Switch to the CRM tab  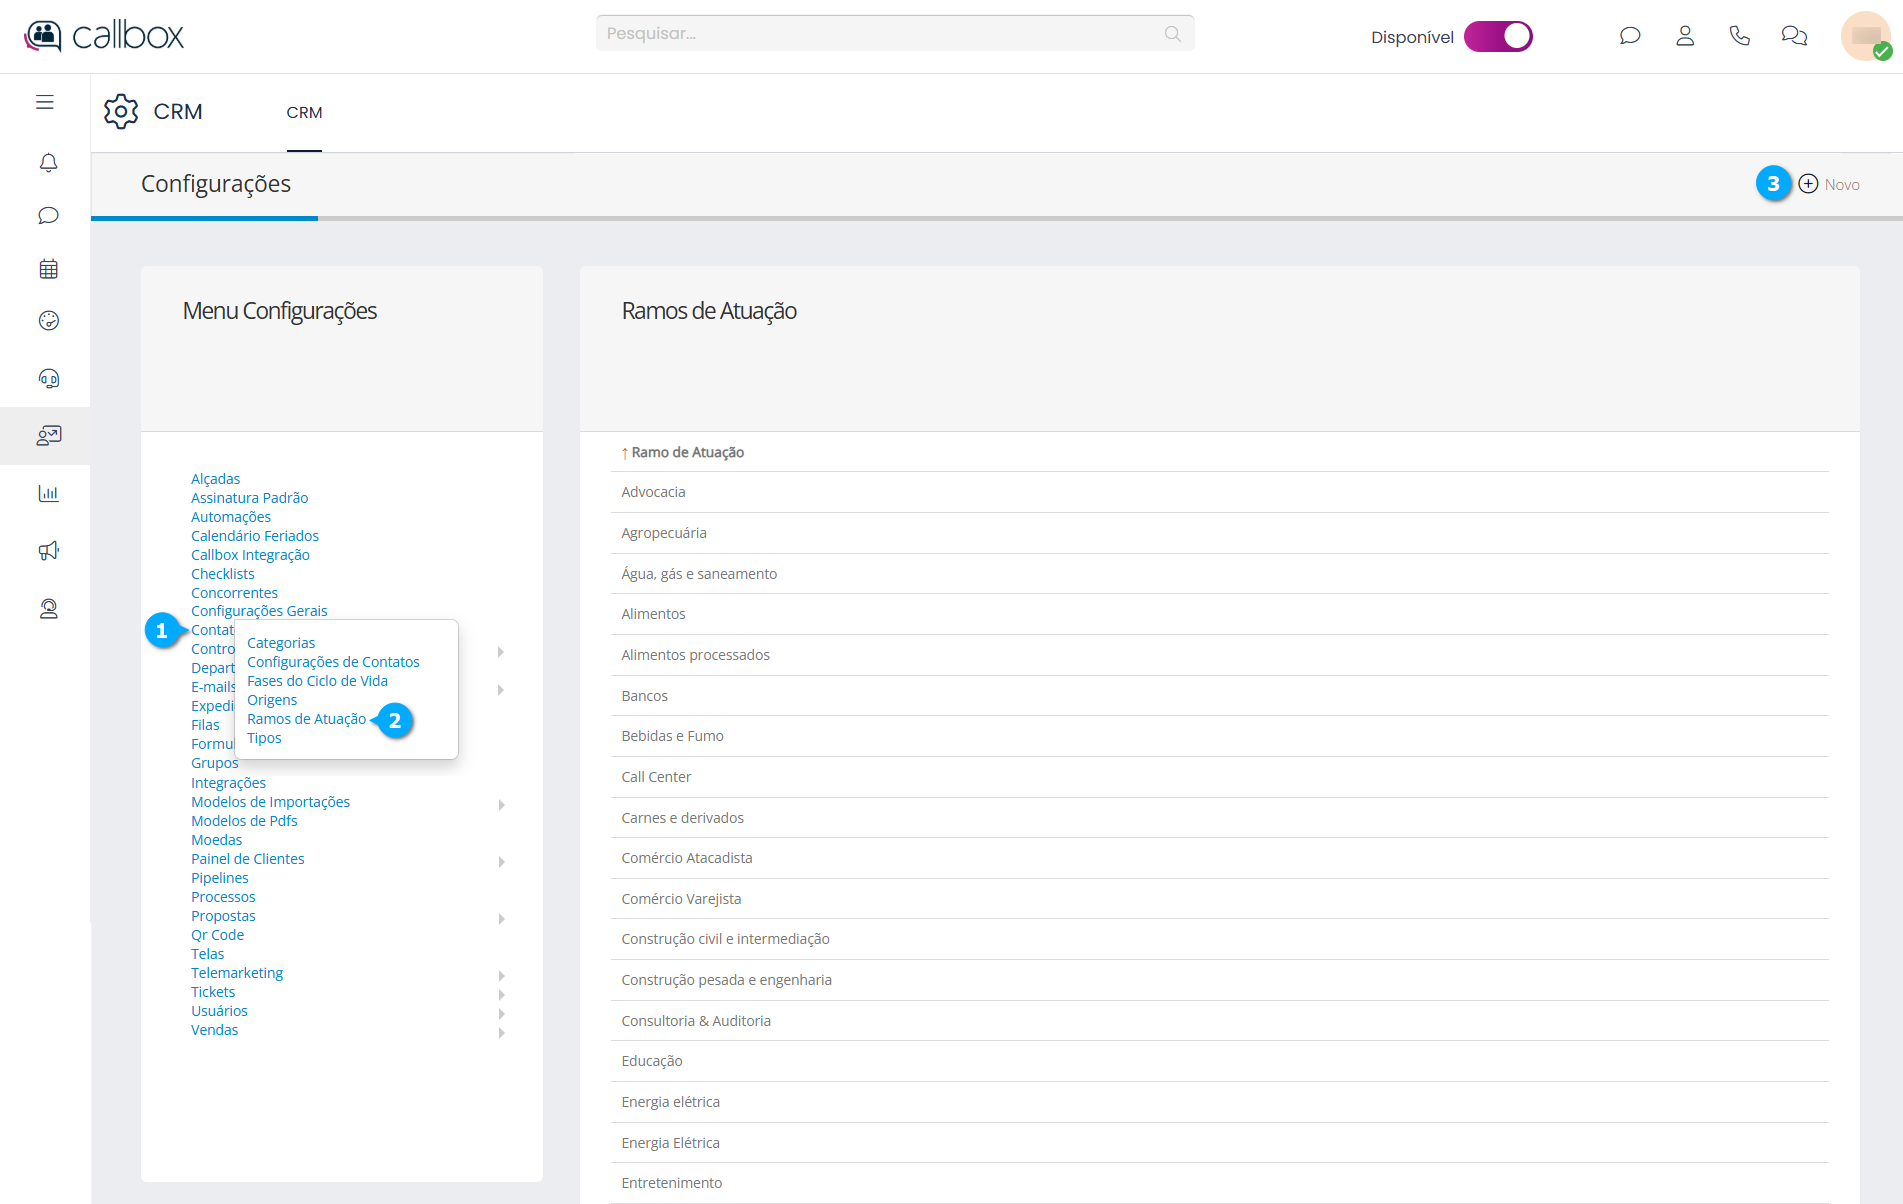coord(304,113)
